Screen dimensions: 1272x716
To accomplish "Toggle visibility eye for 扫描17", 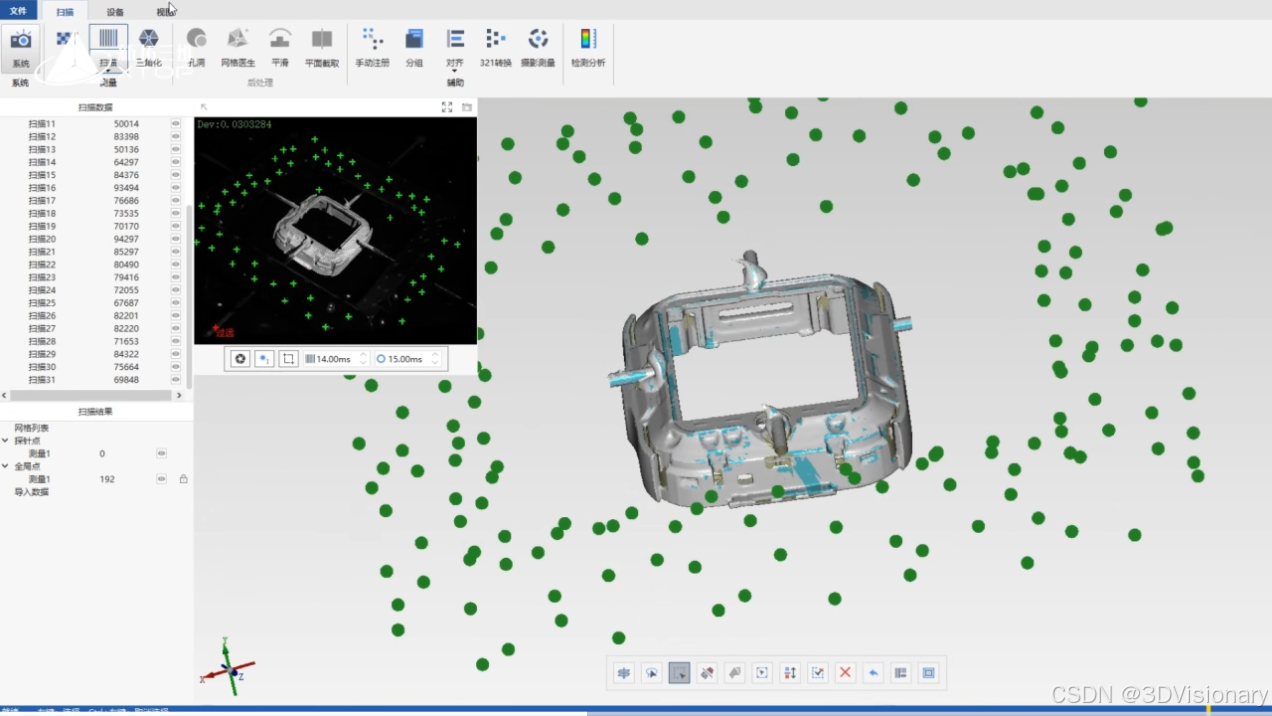I will point(176,200).
